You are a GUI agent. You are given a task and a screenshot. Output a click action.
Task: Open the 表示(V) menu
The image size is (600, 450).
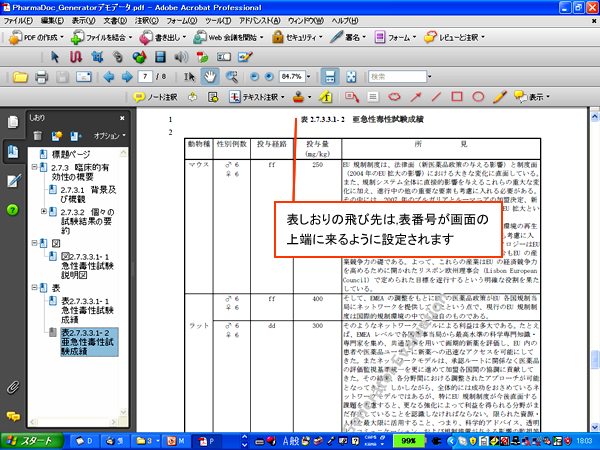(x=83, y=21)
